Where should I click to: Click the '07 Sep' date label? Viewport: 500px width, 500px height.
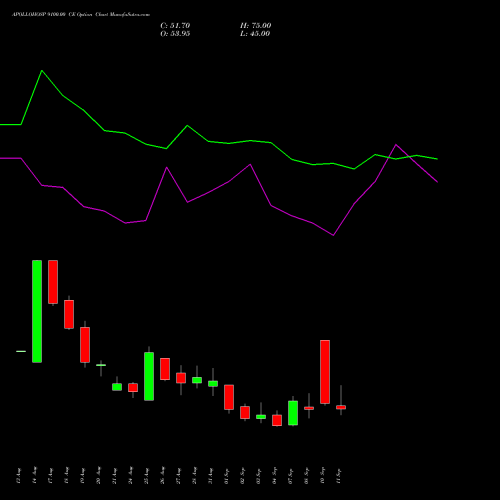tap(291, 475)
